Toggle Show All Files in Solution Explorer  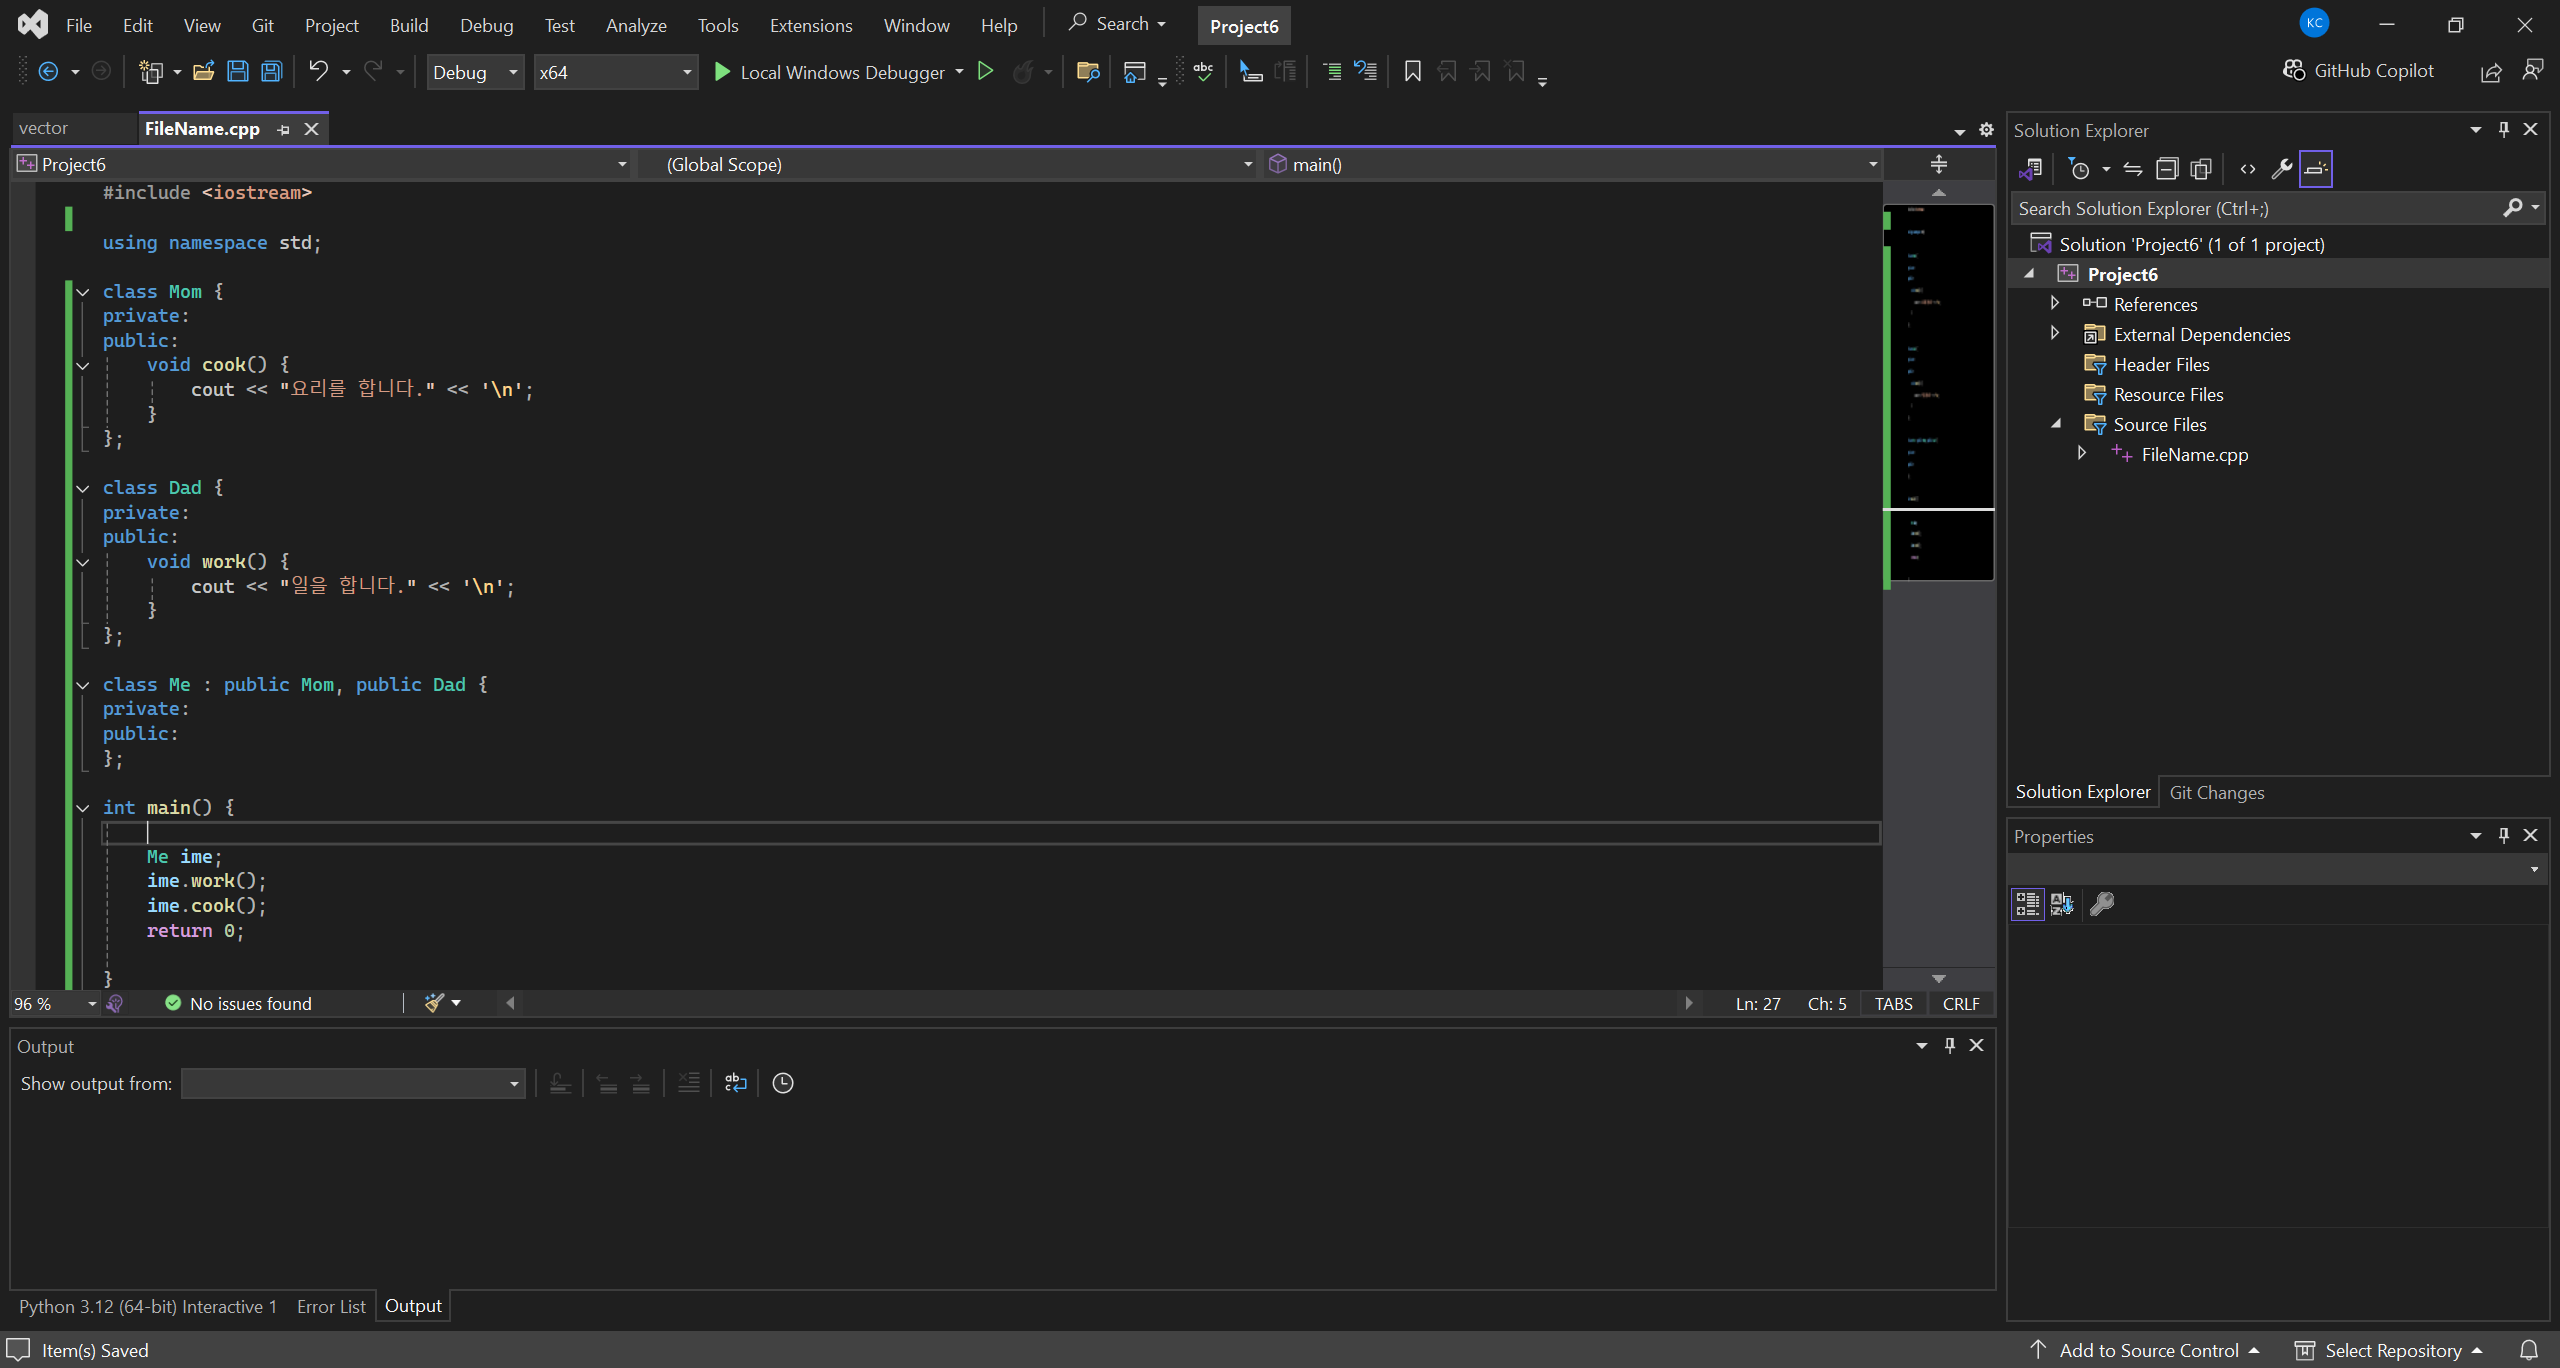(2200, 169)
